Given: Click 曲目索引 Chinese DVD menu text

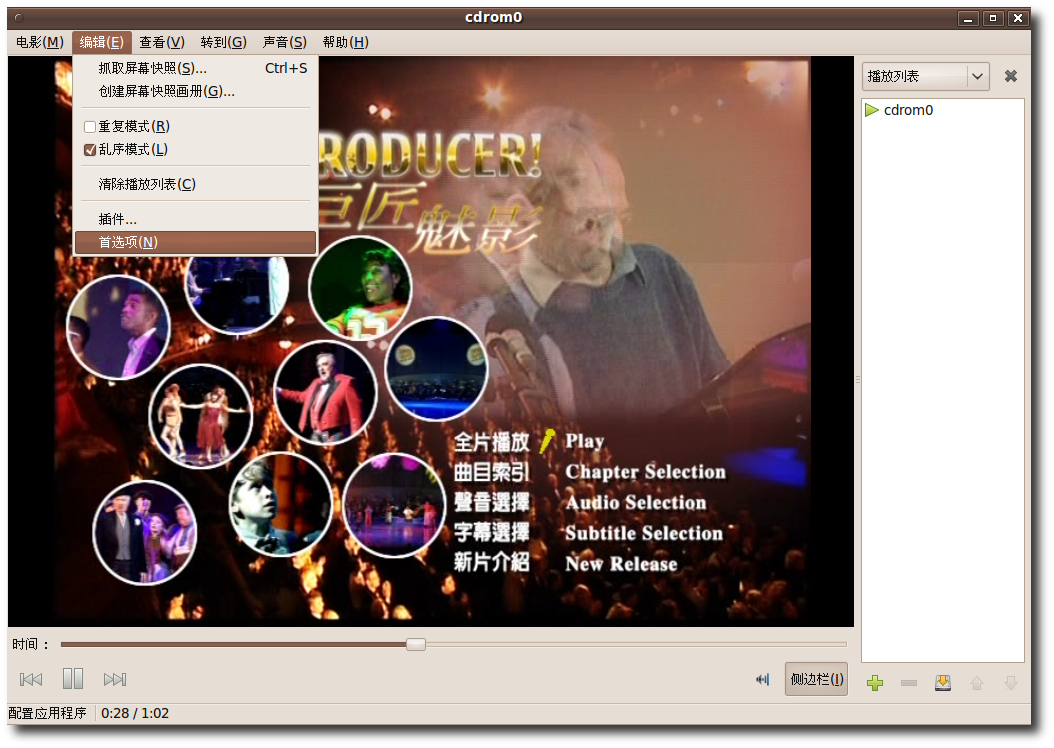Looking at the screenshot, I should click(x=492, y=472).
